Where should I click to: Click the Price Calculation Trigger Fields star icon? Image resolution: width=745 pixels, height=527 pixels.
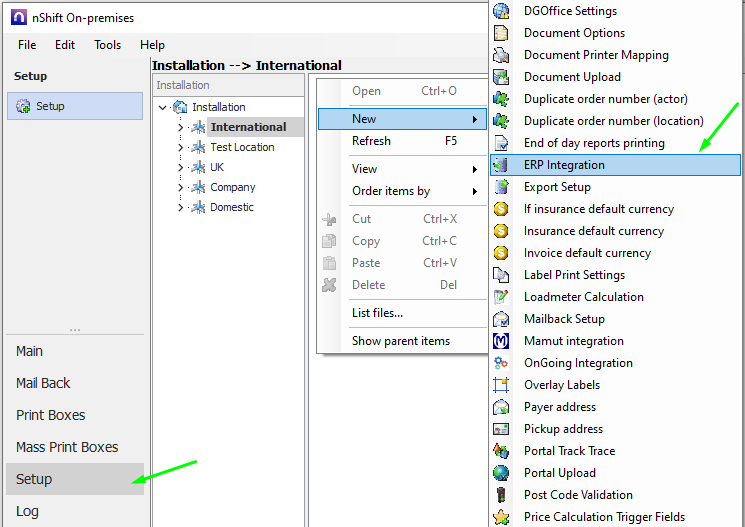pos(501,517)
